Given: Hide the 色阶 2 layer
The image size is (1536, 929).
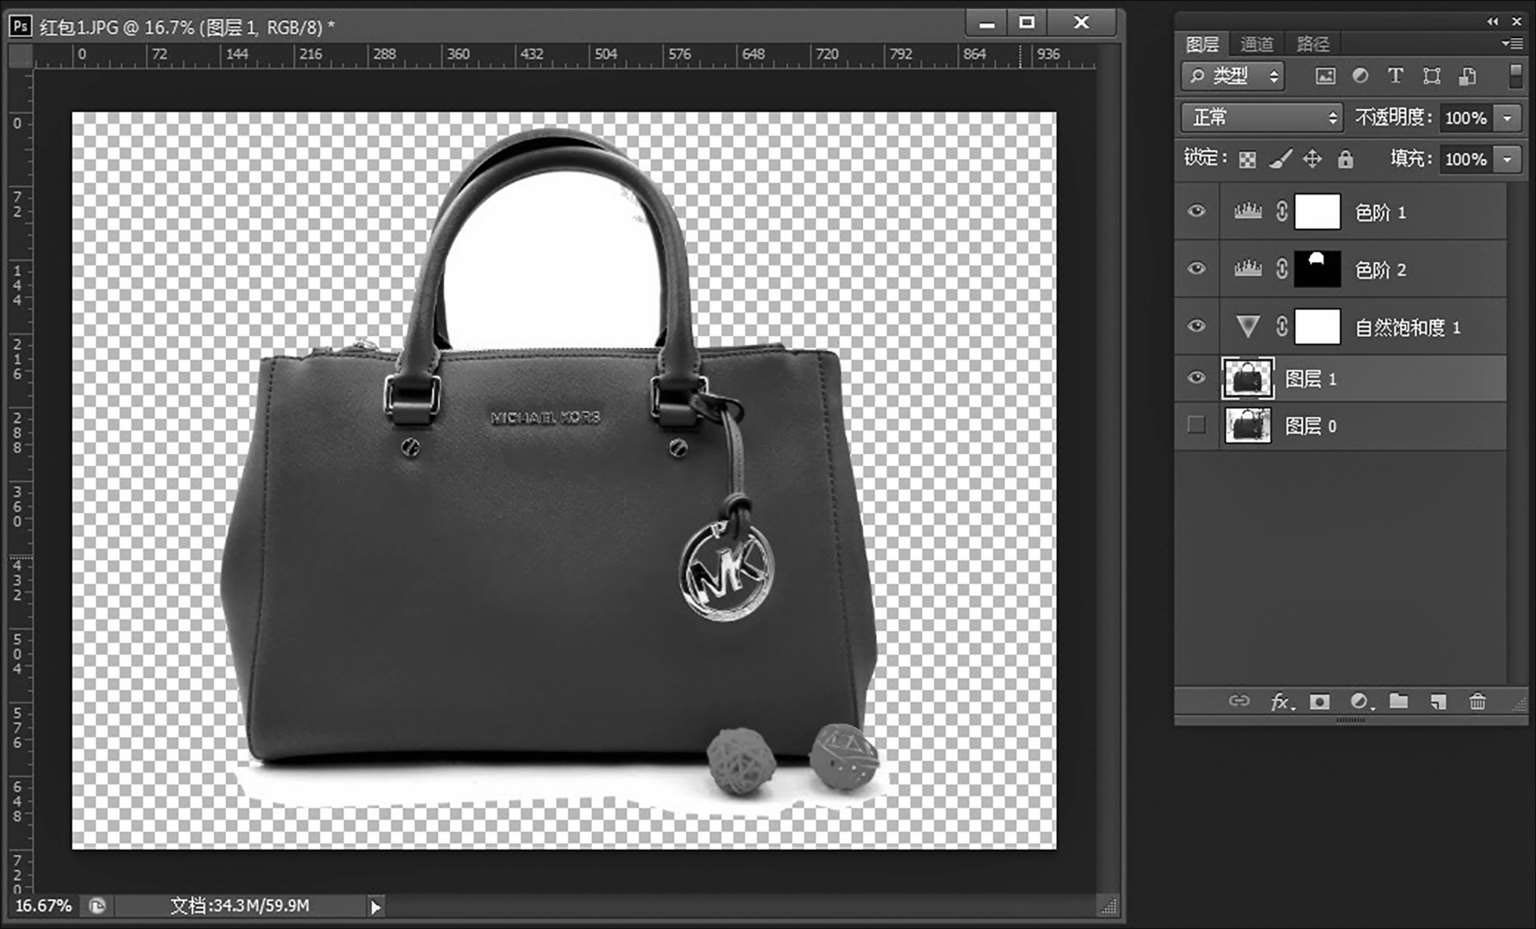Looking at the screenshot, I should tap(1196, 268).
